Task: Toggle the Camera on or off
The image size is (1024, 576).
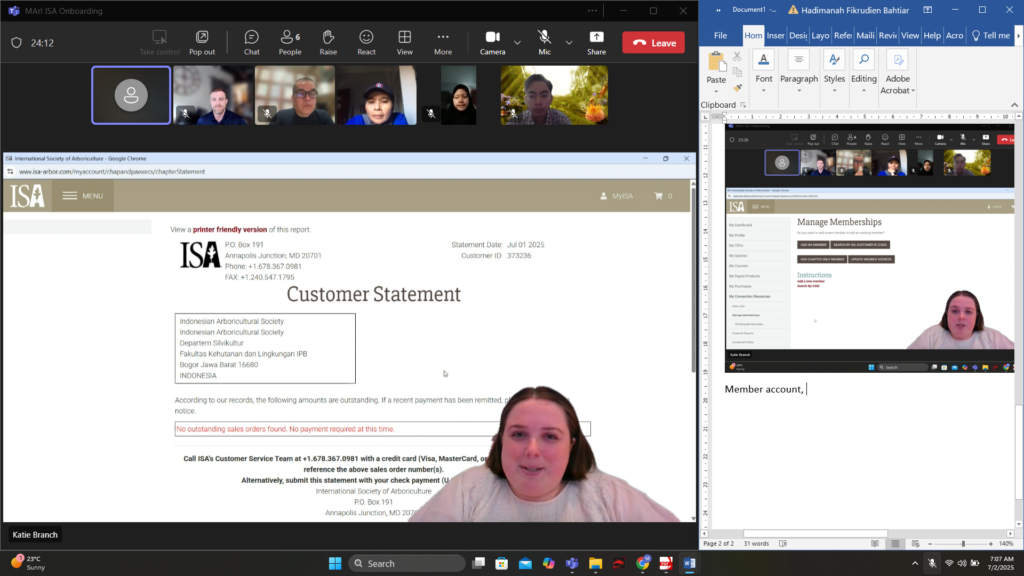Action: pos(492,42)
